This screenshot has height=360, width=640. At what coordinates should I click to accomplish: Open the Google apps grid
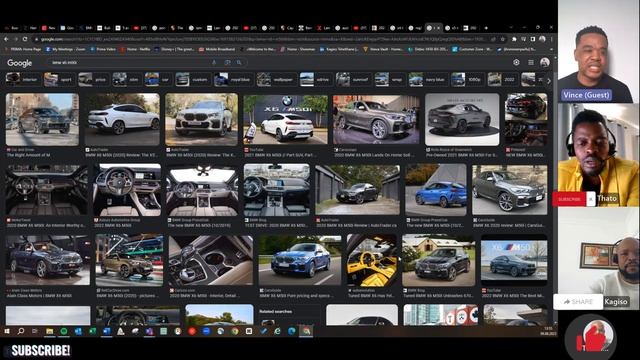pos(531,62)
